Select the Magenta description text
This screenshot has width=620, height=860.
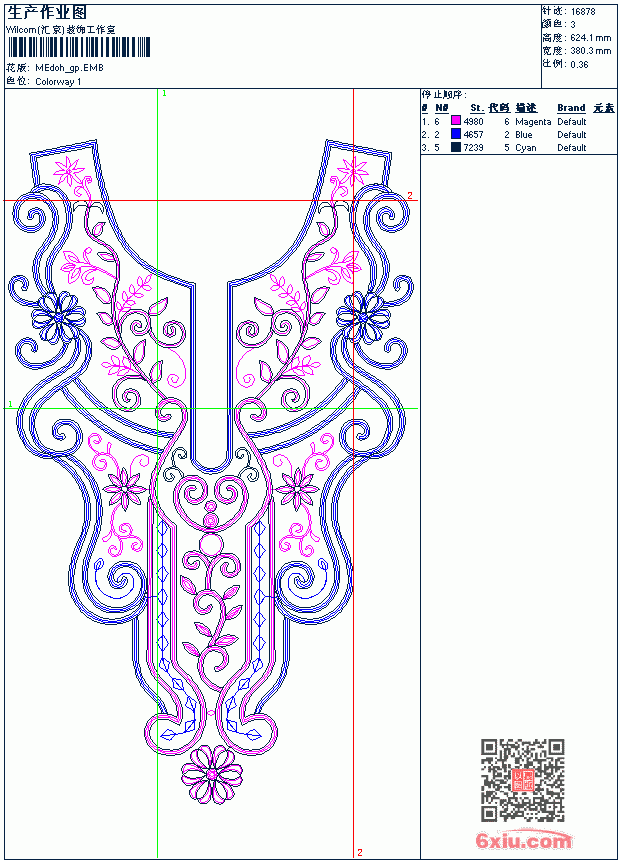(x=533, y=122)
